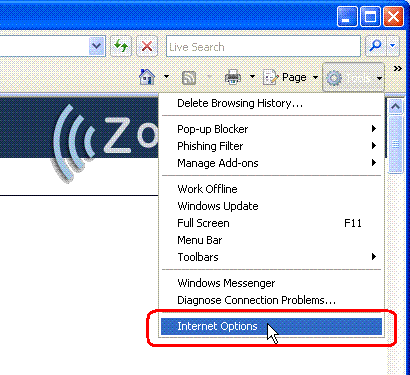Expand the Home button dropdown arrow

[x=166, y=77]
